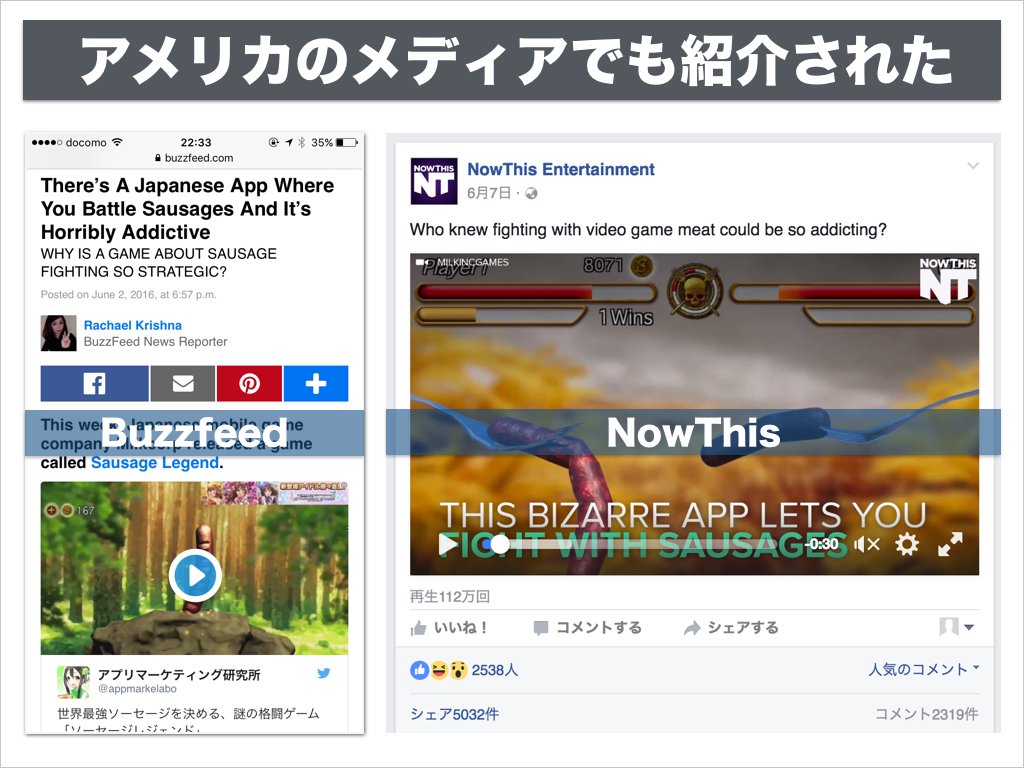The image size is (1024, 768).
Task: View the 2538人 reactions list
Action: tap(494, 670)
